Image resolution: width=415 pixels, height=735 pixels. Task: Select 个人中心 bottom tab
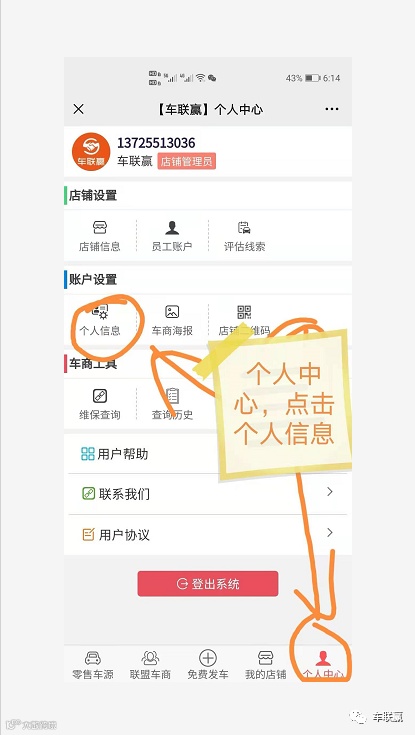tap(323, 665)
